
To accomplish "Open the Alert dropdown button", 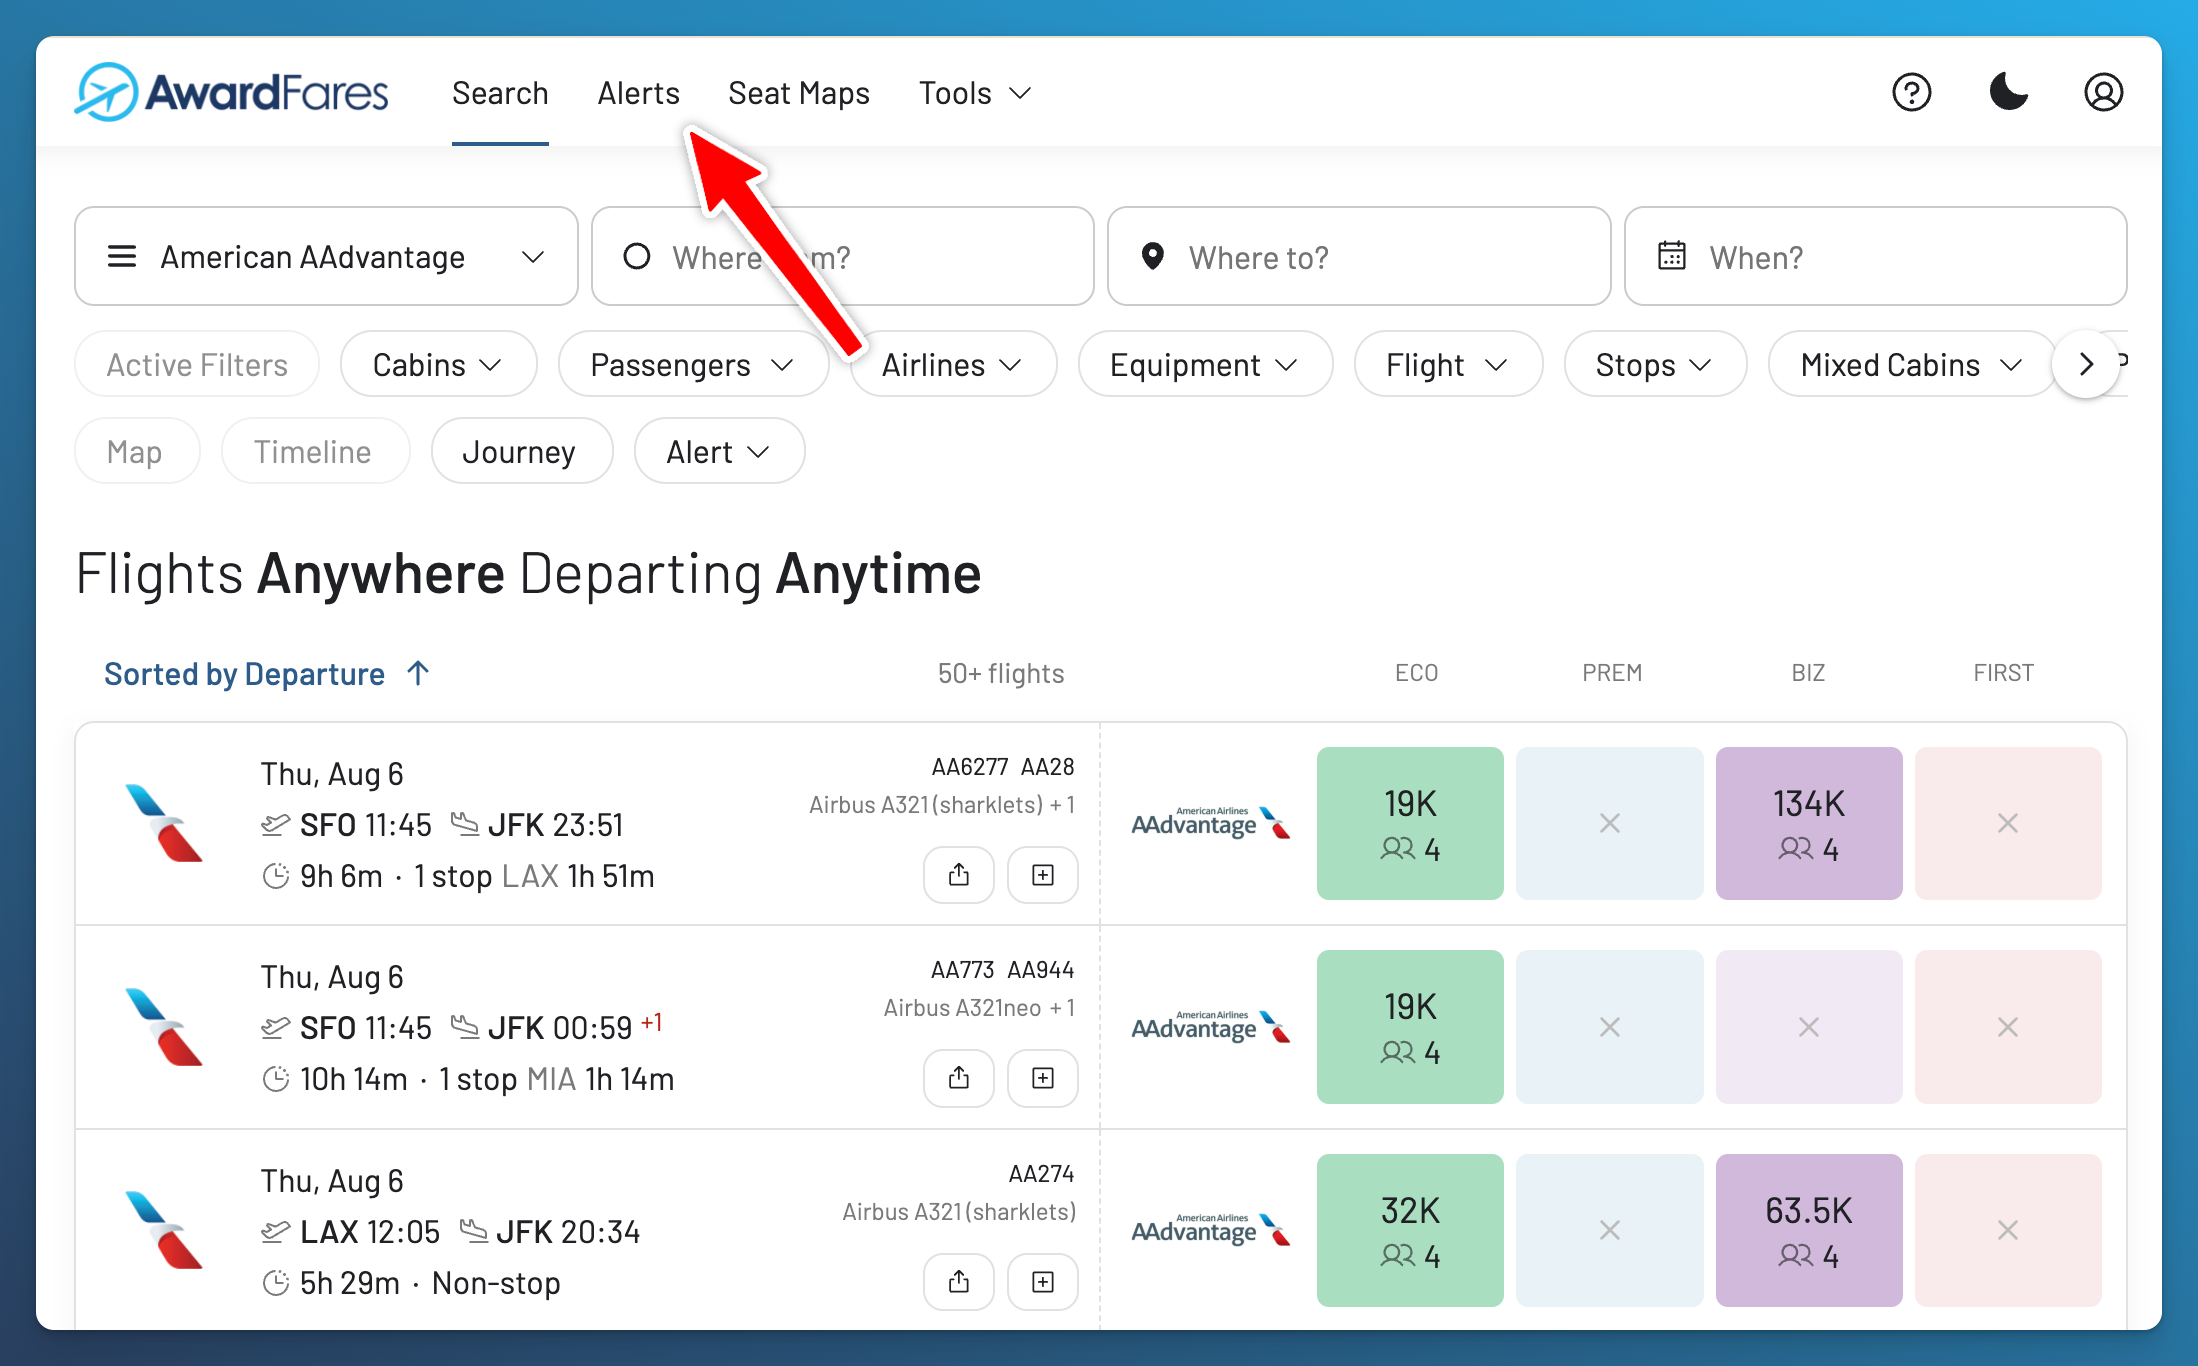I will 719,451.
